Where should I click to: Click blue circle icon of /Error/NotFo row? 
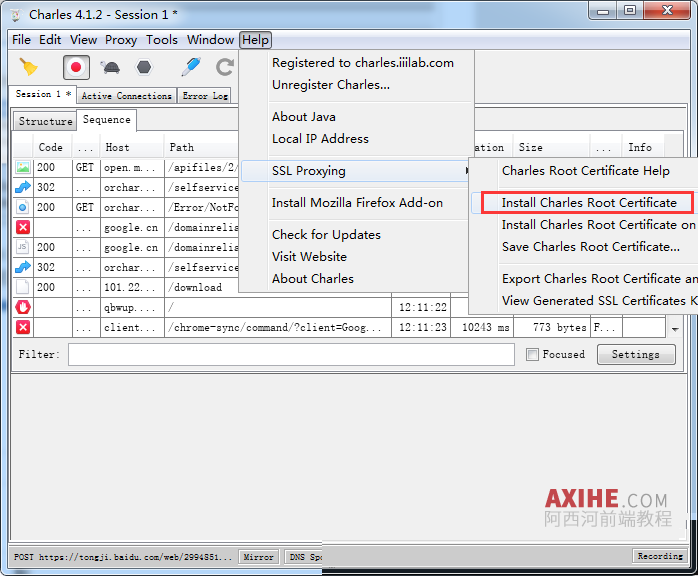[x=23, y=207]
